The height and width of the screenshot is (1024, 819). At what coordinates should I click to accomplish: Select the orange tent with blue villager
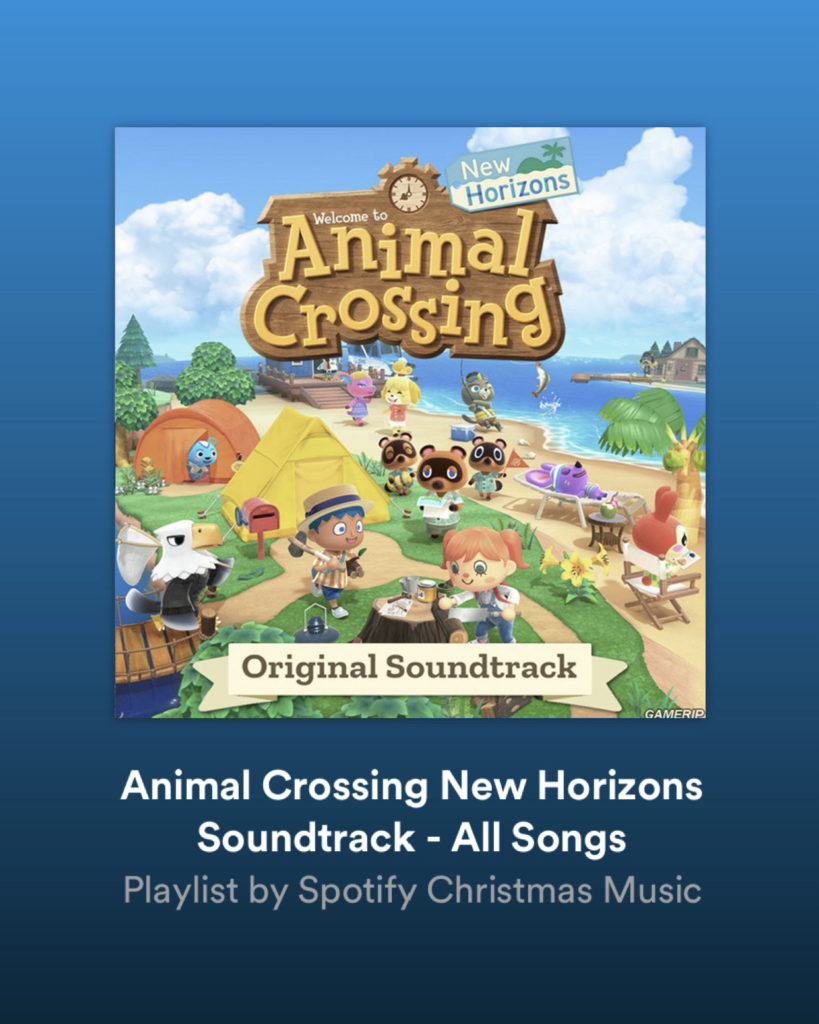click(193, 440)
